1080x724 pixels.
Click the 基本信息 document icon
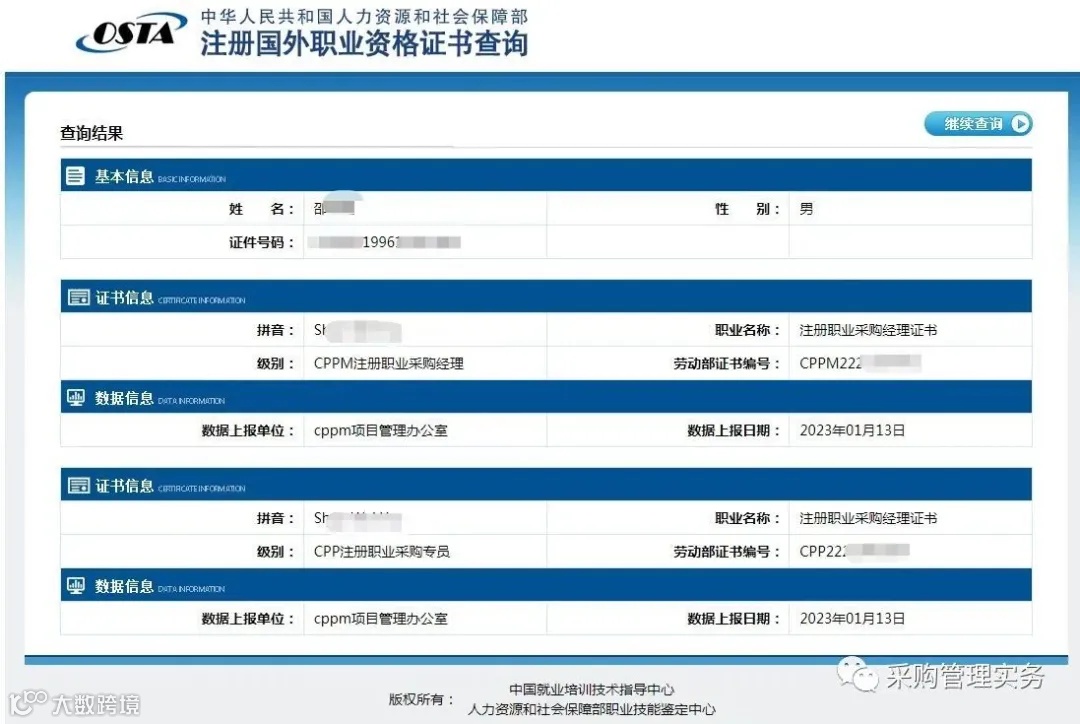coord(75,174)
